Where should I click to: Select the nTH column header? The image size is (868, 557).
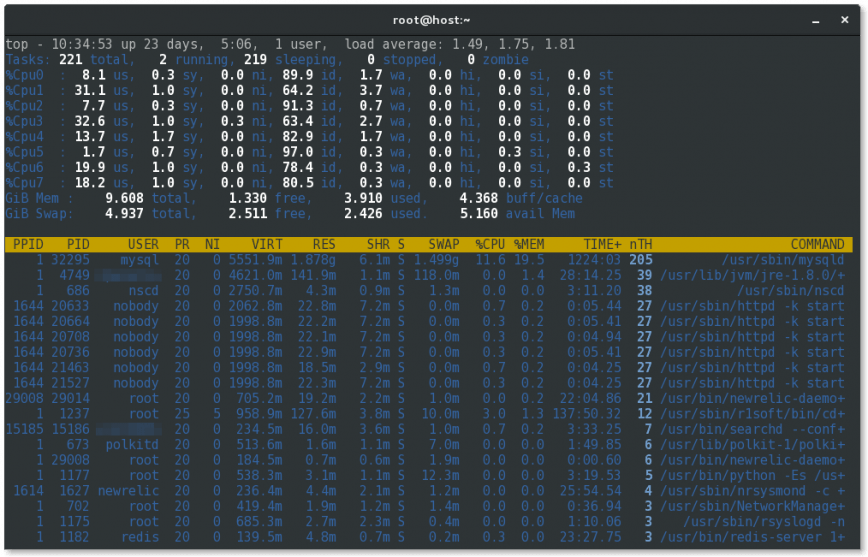[x=640, y=245]
